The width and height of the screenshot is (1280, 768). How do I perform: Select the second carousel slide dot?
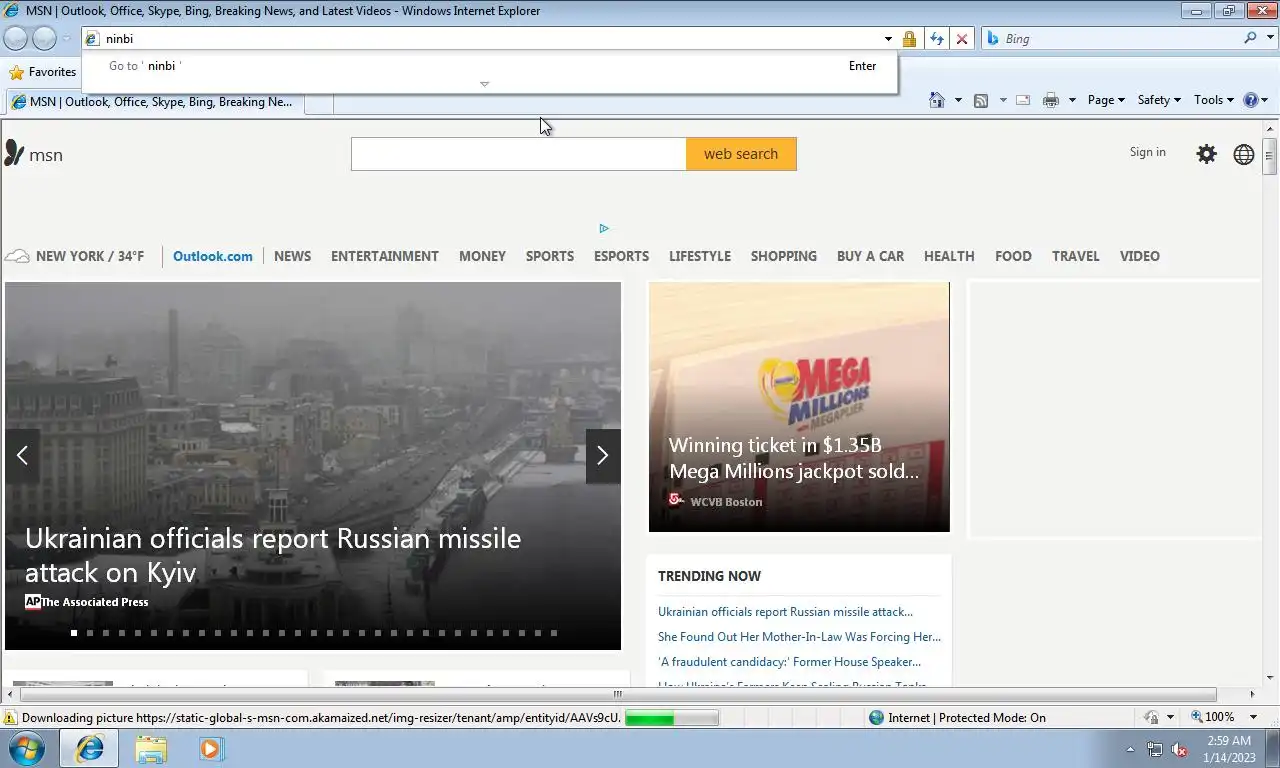(x=89, y=633)
